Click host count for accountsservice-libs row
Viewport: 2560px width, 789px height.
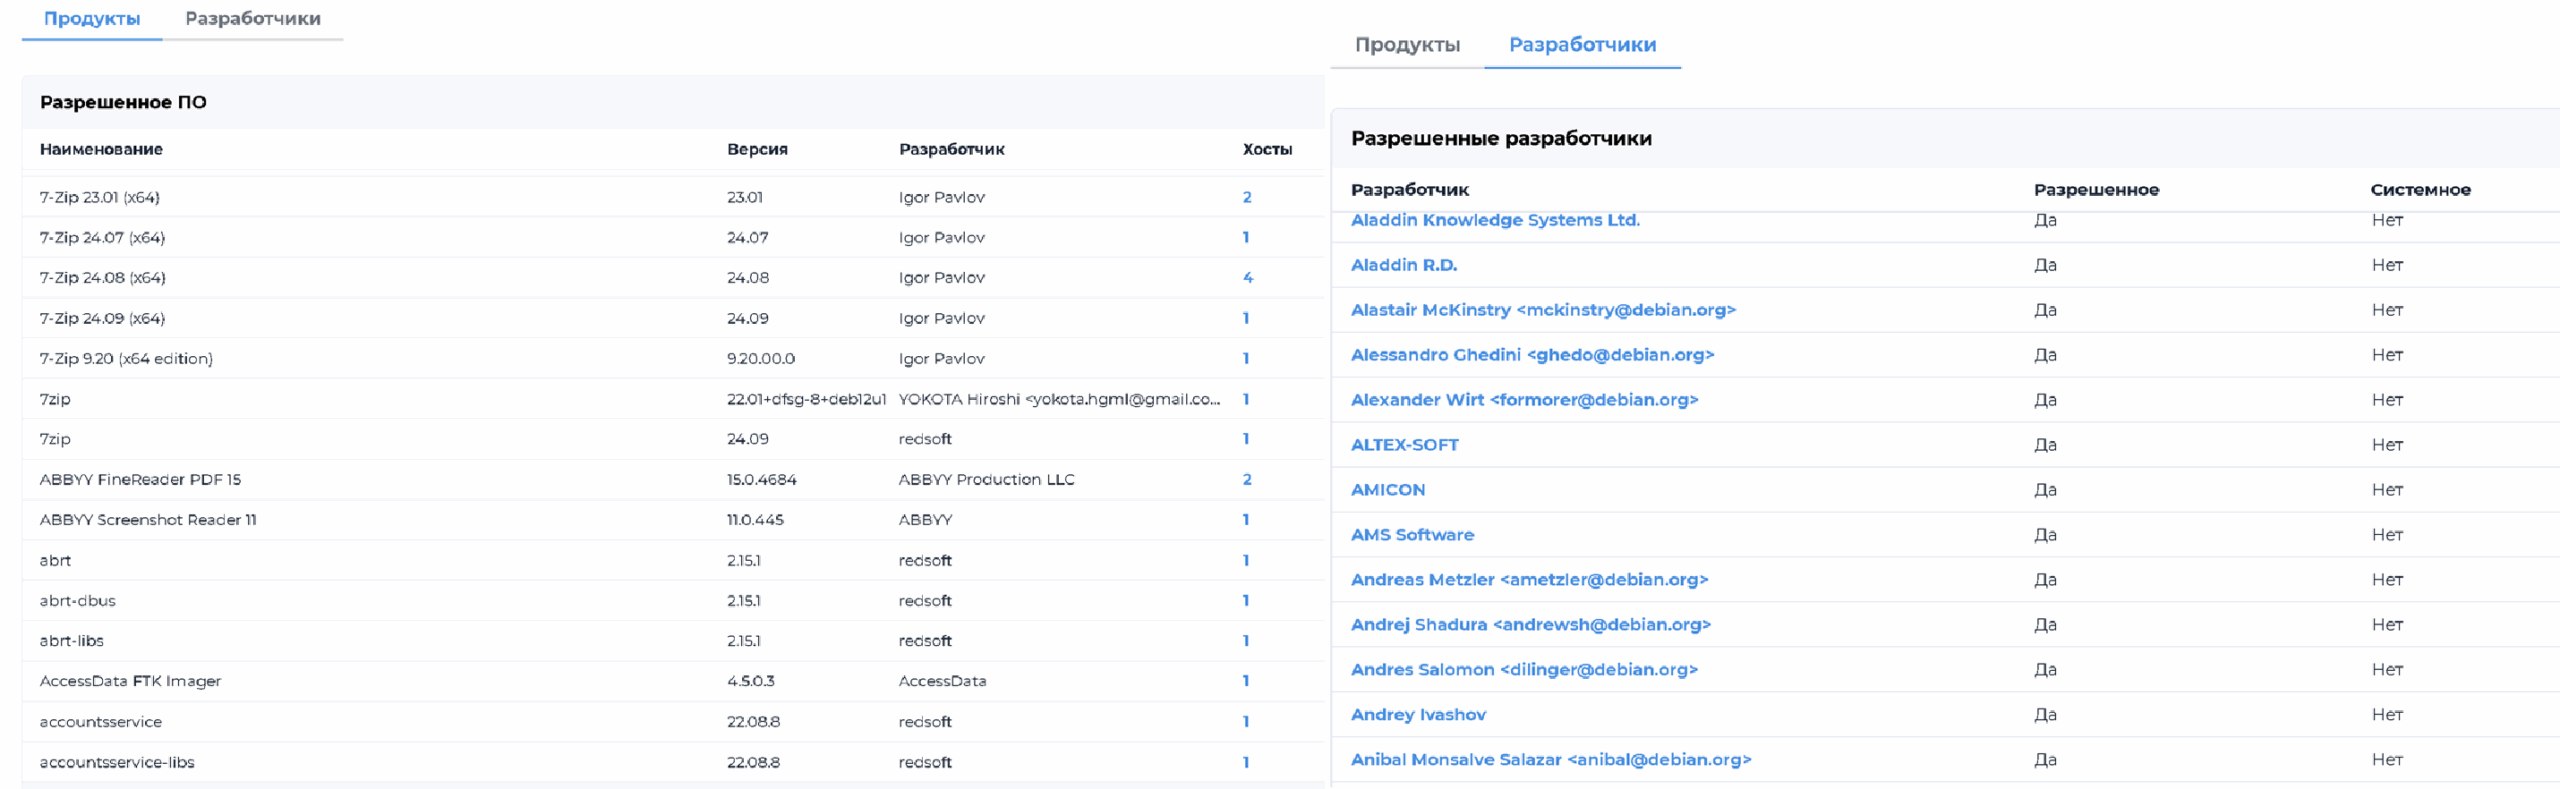(x=1246, y=762)
